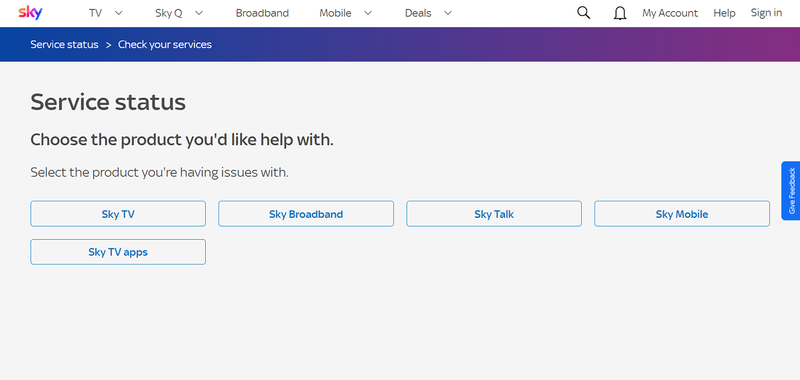Click 'Select the product you're having issues with.'

[159, 172]
